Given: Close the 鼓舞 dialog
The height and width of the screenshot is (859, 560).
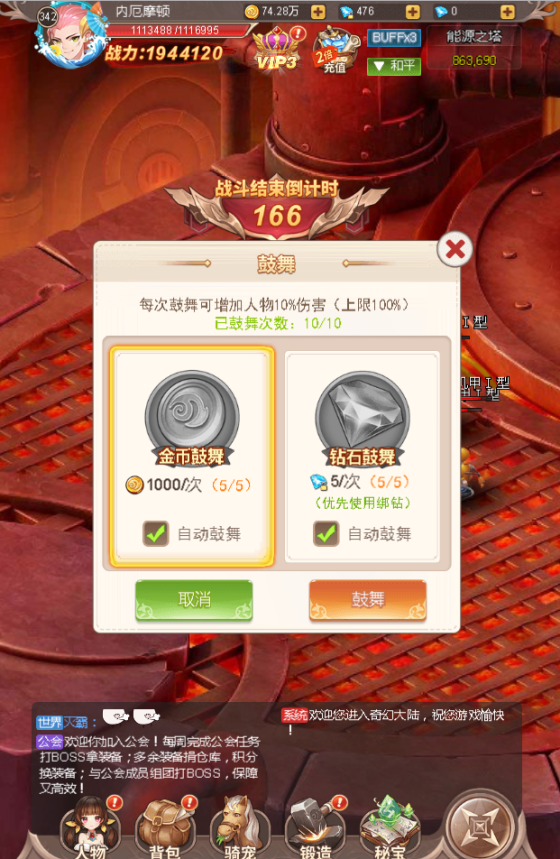Looking at the screenshot, I should pyautogui.click(x=455, y=250).
